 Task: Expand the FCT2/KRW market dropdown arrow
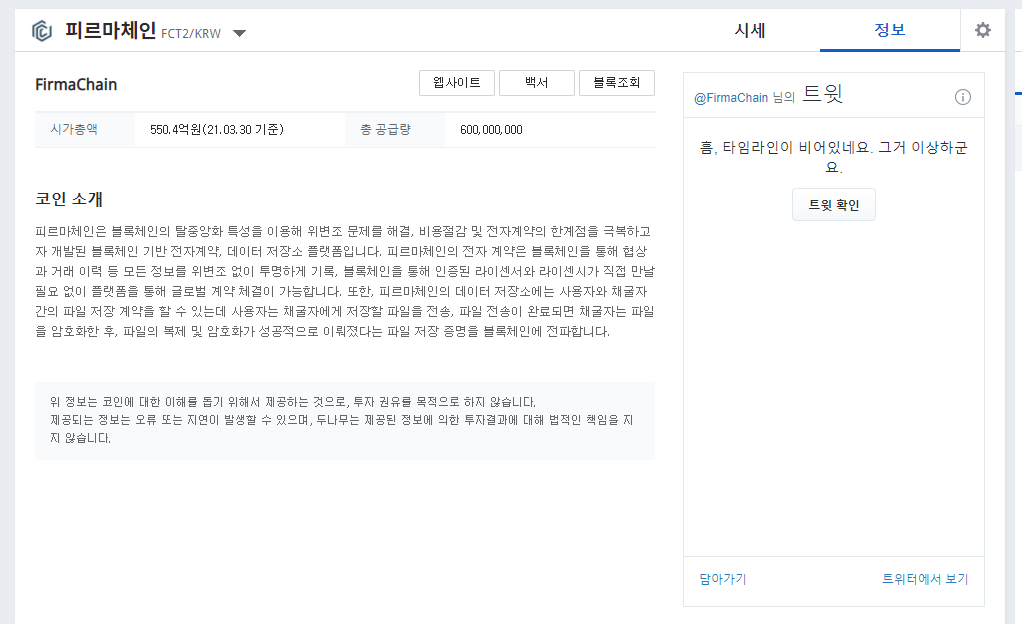239,33
